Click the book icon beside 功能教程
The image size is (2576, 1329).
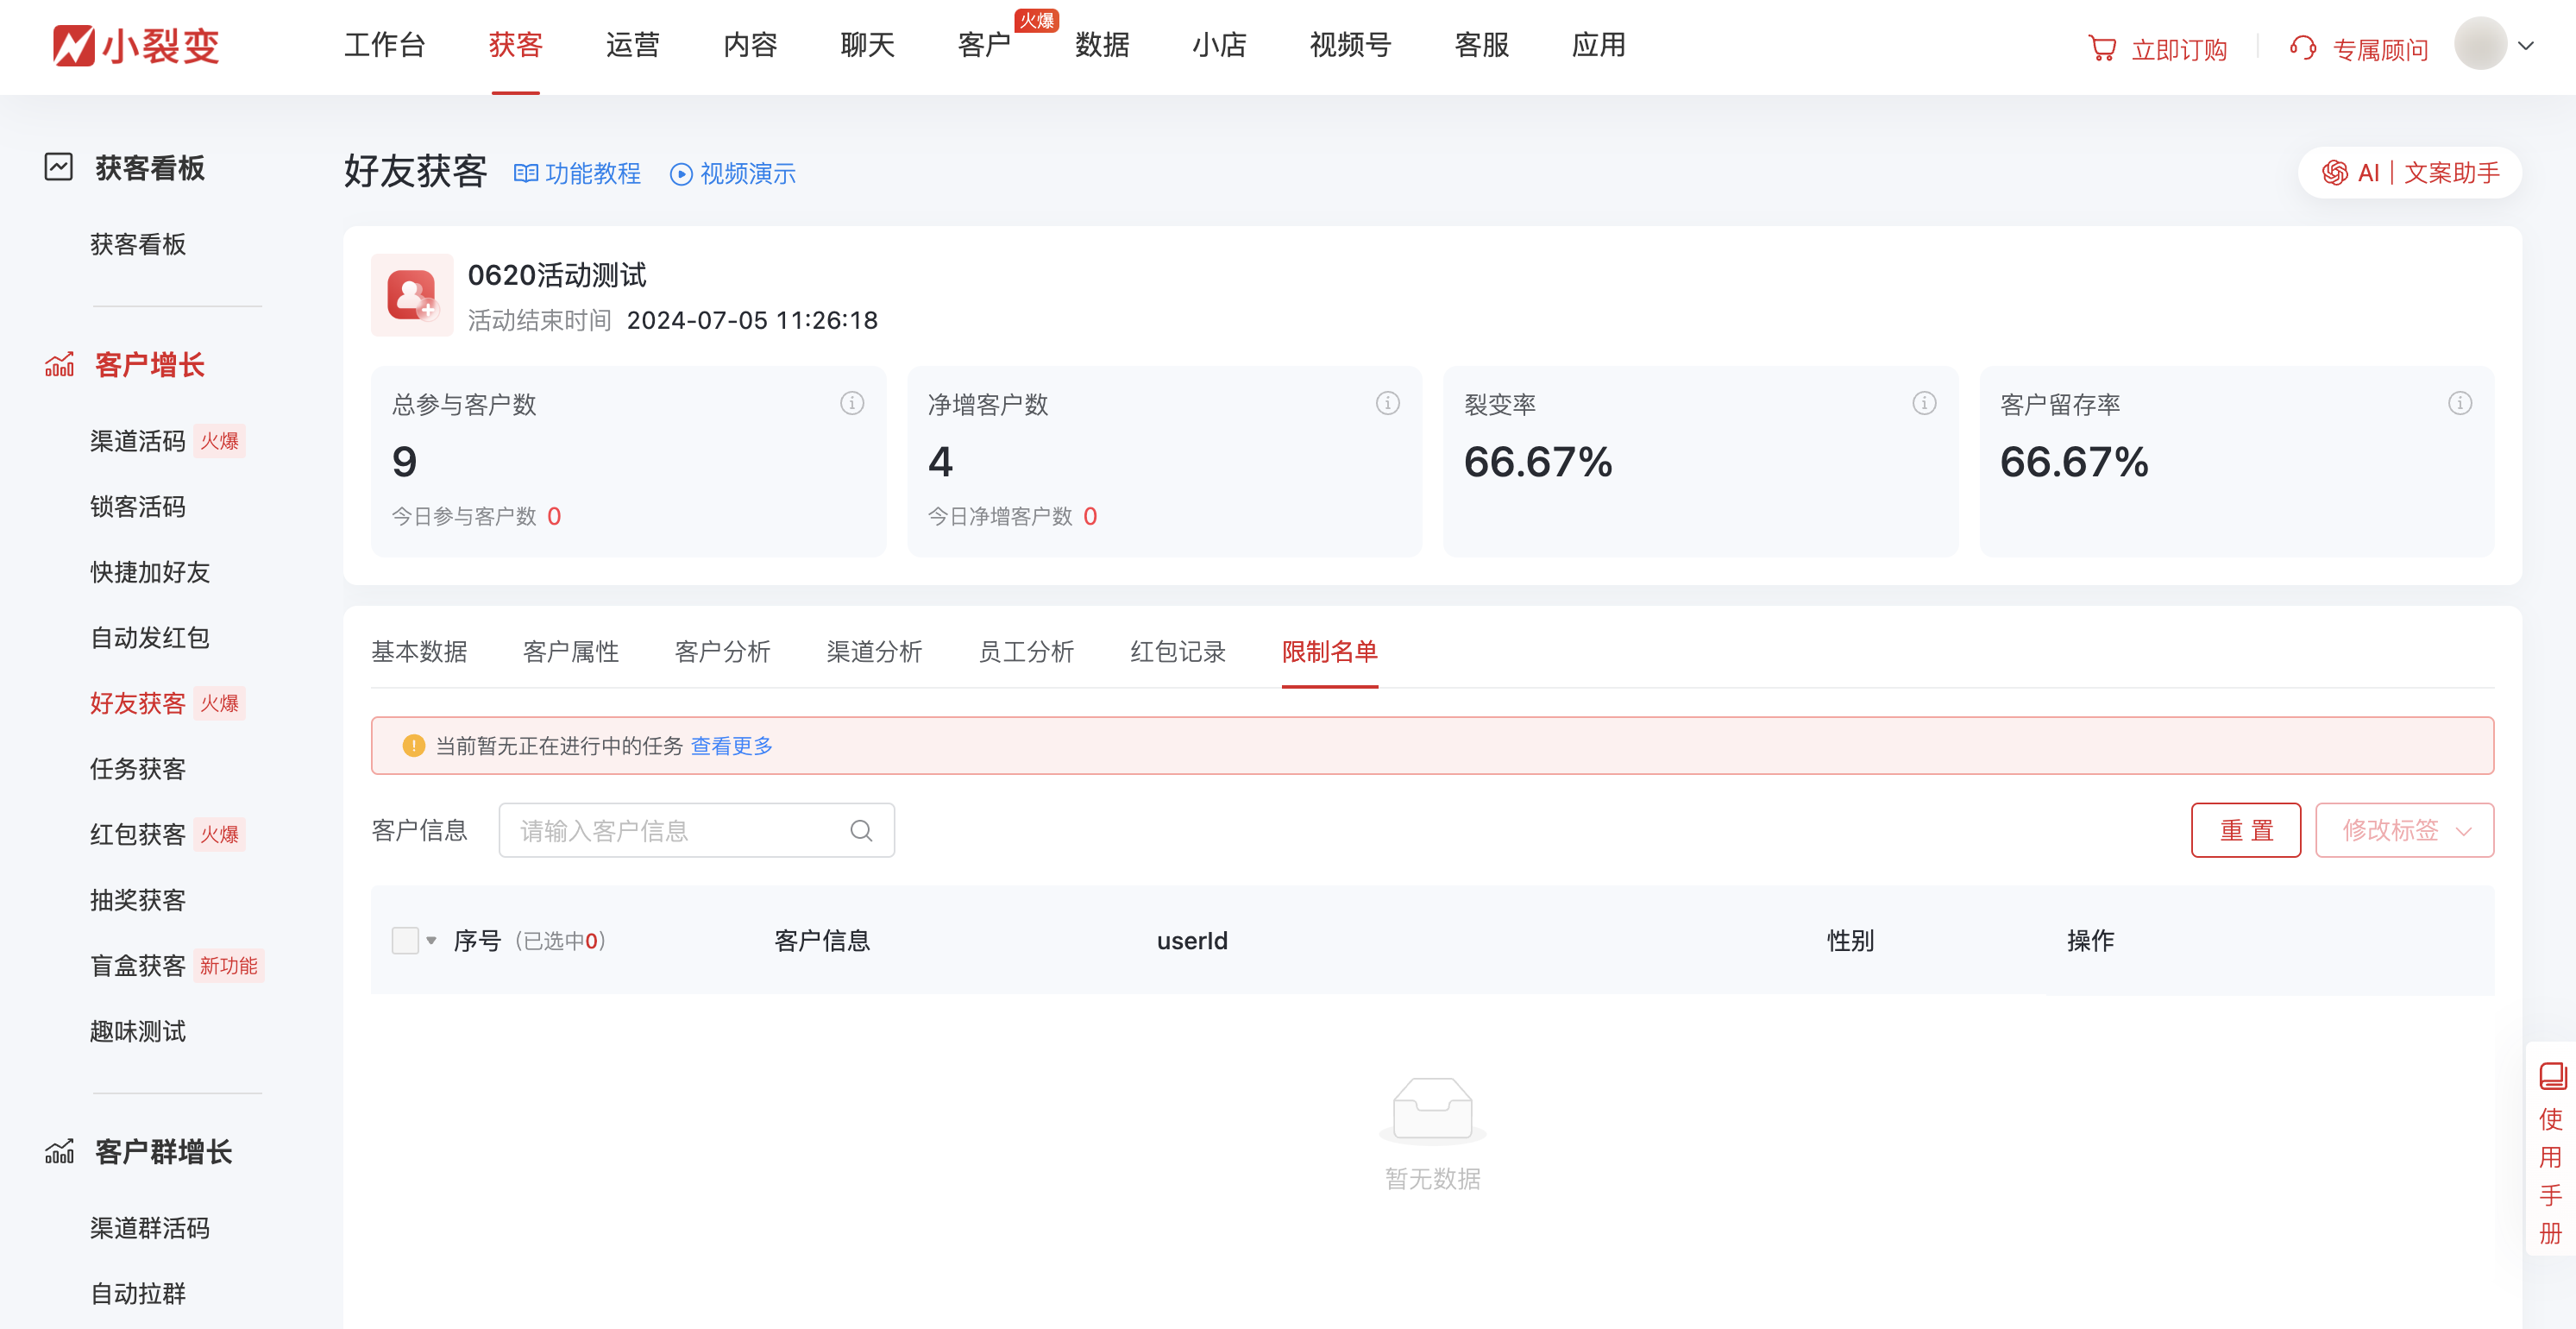(x=527, y=173)
